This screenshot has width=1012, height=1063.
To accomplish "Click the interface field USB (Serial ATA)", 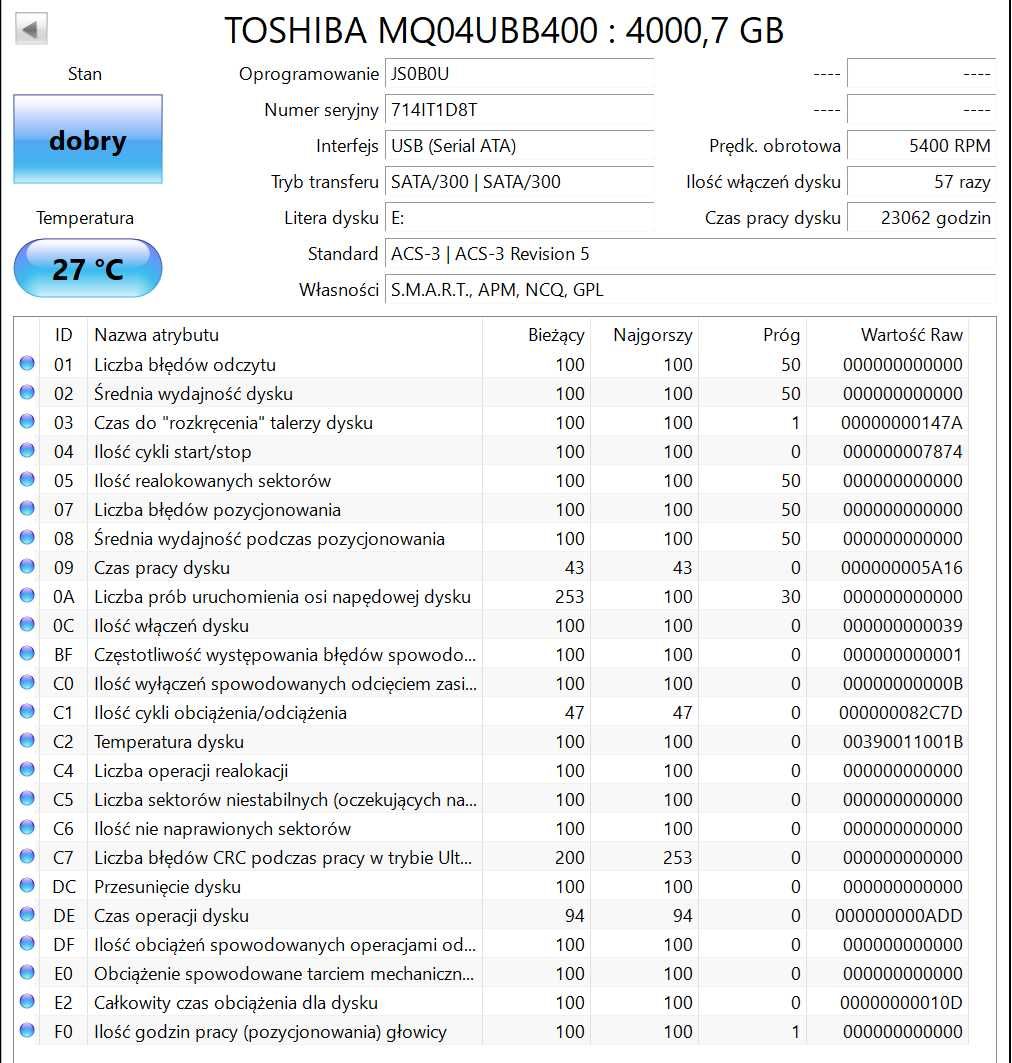I will pos(519,146).
